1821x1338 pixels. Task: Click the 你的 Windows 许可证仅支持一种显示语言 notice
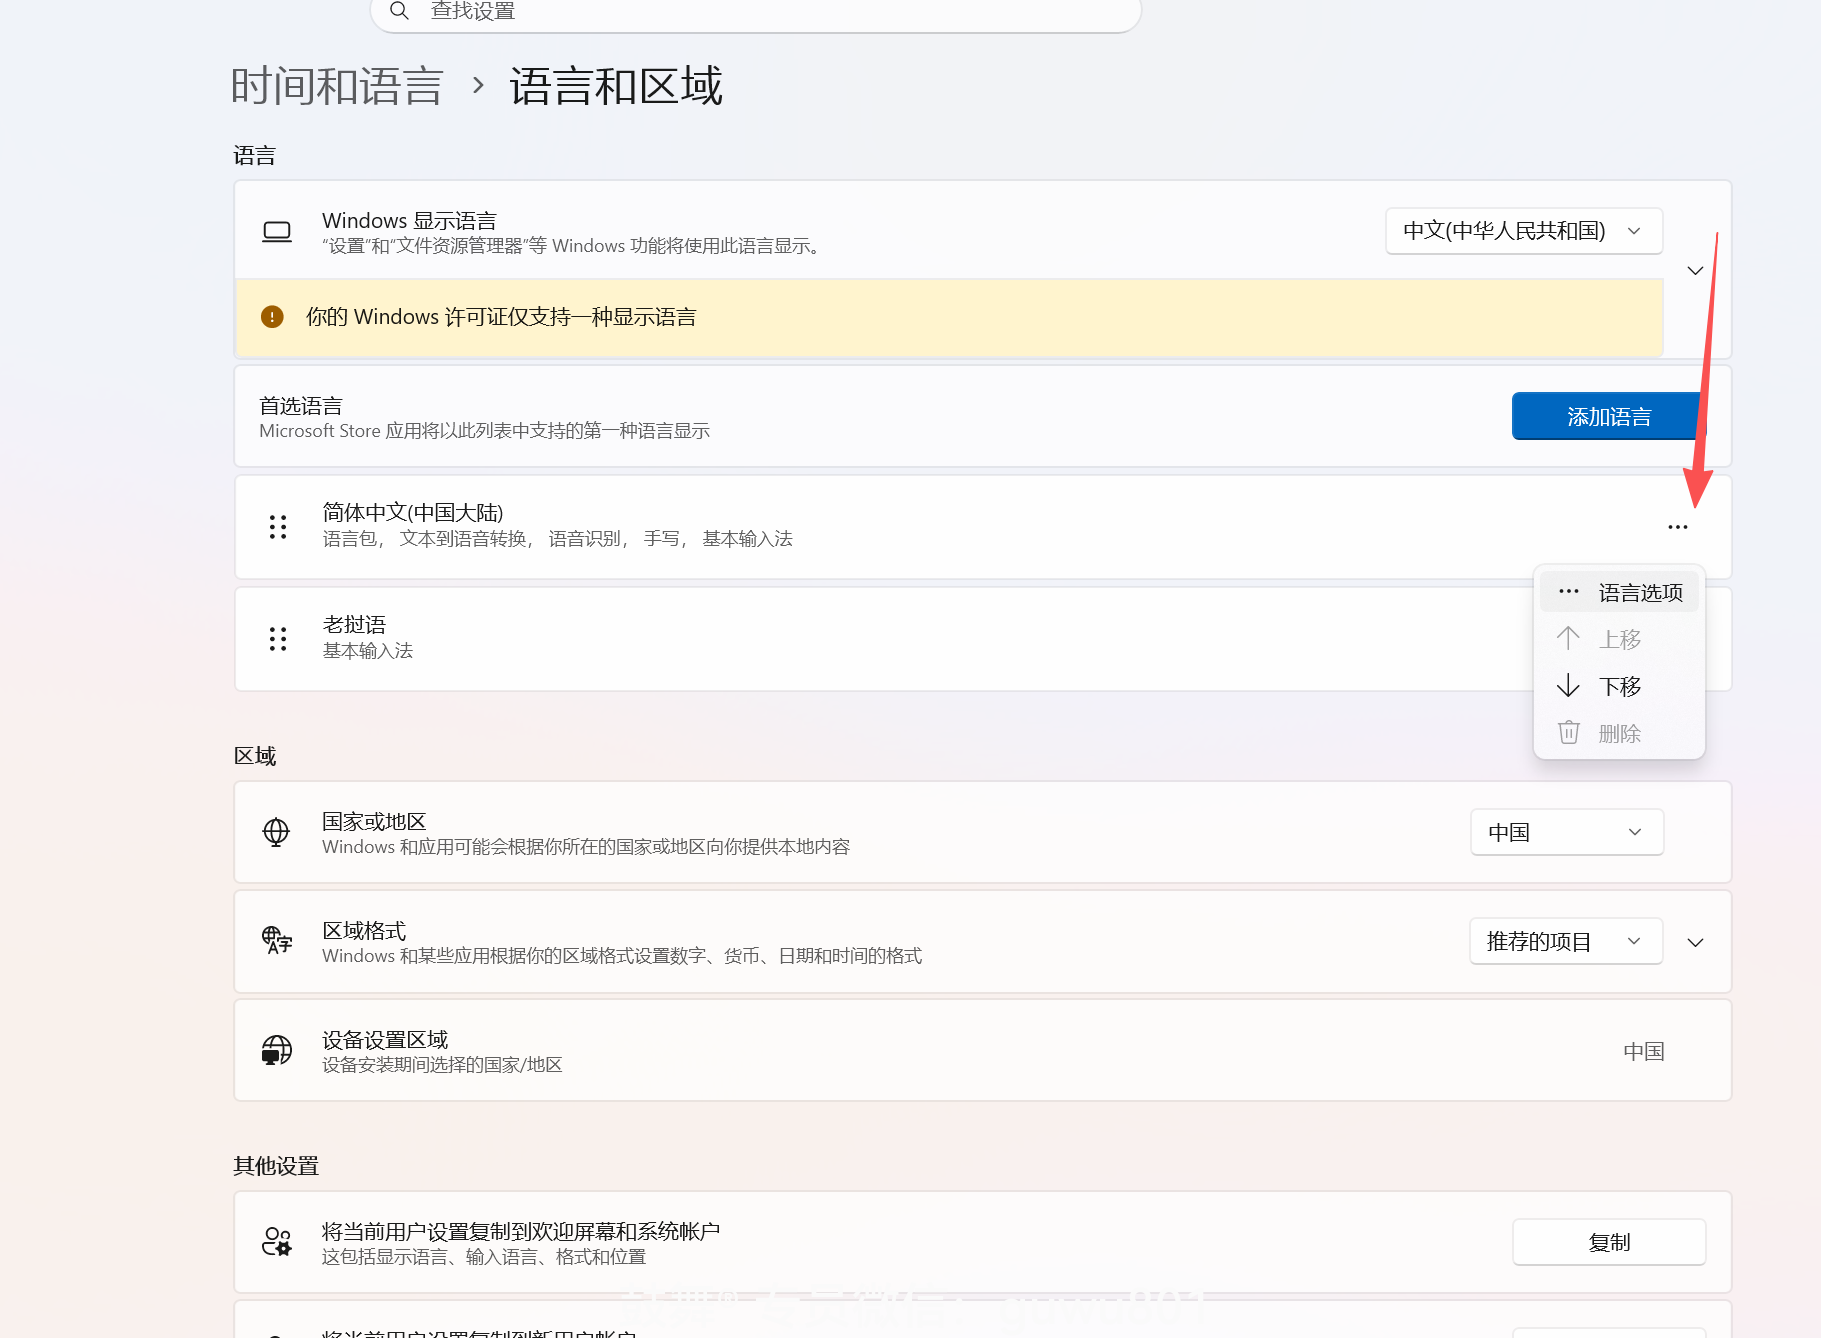949,317
